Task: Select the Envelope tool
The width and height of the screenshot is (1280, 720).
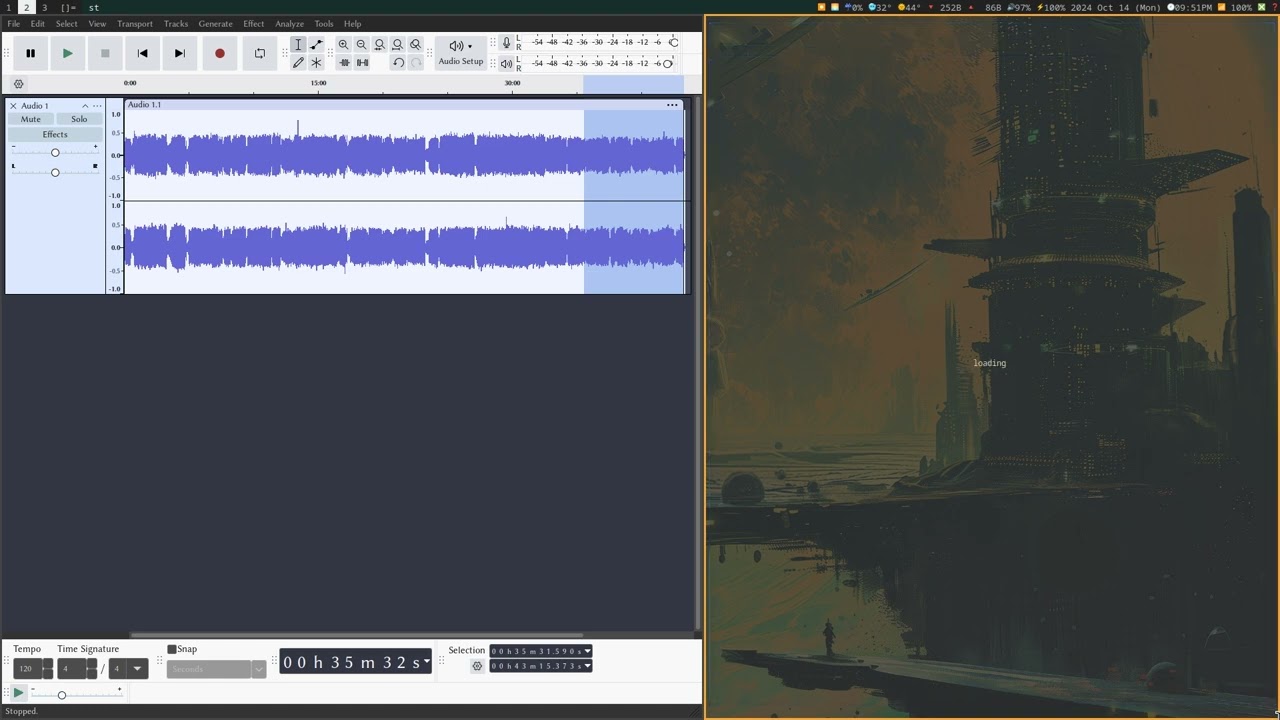Action: point(316,45)
